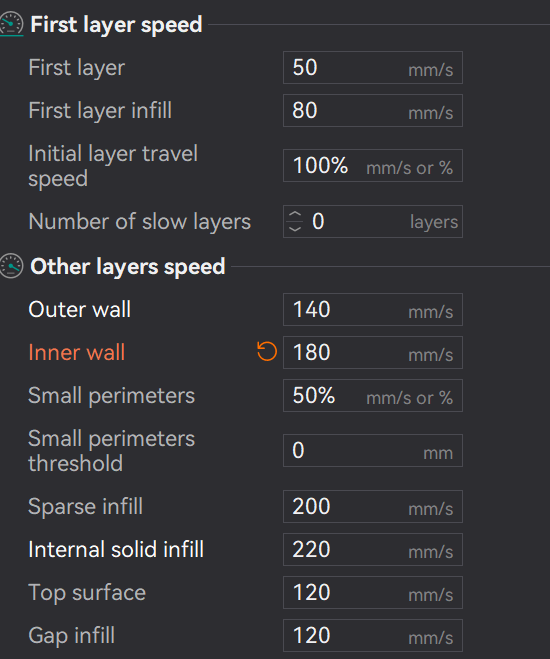Screen dimensions: 550x659
Task: Click the First layer speed speedometer icon
Action: pyautogui.click(x=11, y=24)
